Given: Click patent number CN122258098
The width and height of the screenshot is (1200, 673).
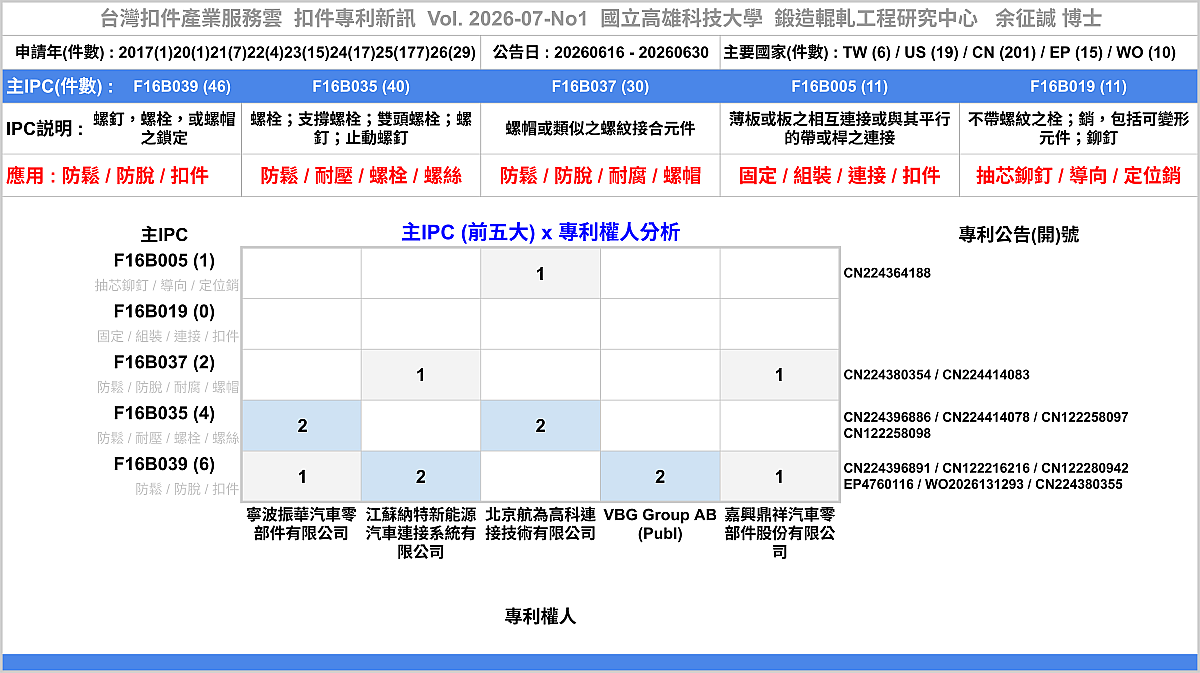Looking at the screenshot, I should pos(887,434).
